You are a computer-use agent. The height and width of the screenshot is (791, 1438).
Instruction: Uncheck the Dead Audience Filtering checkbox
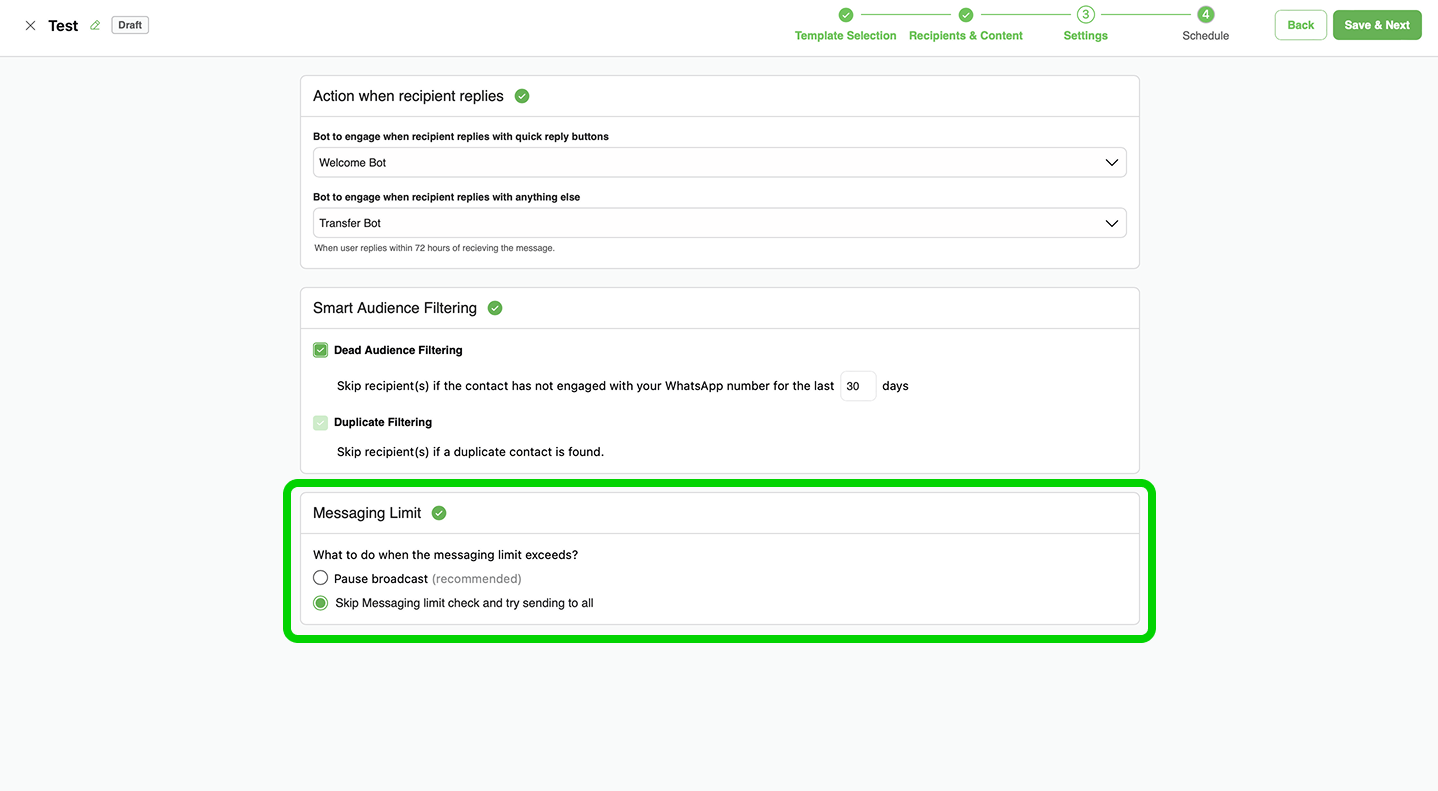pyautogui.click(x=320, y=350)
